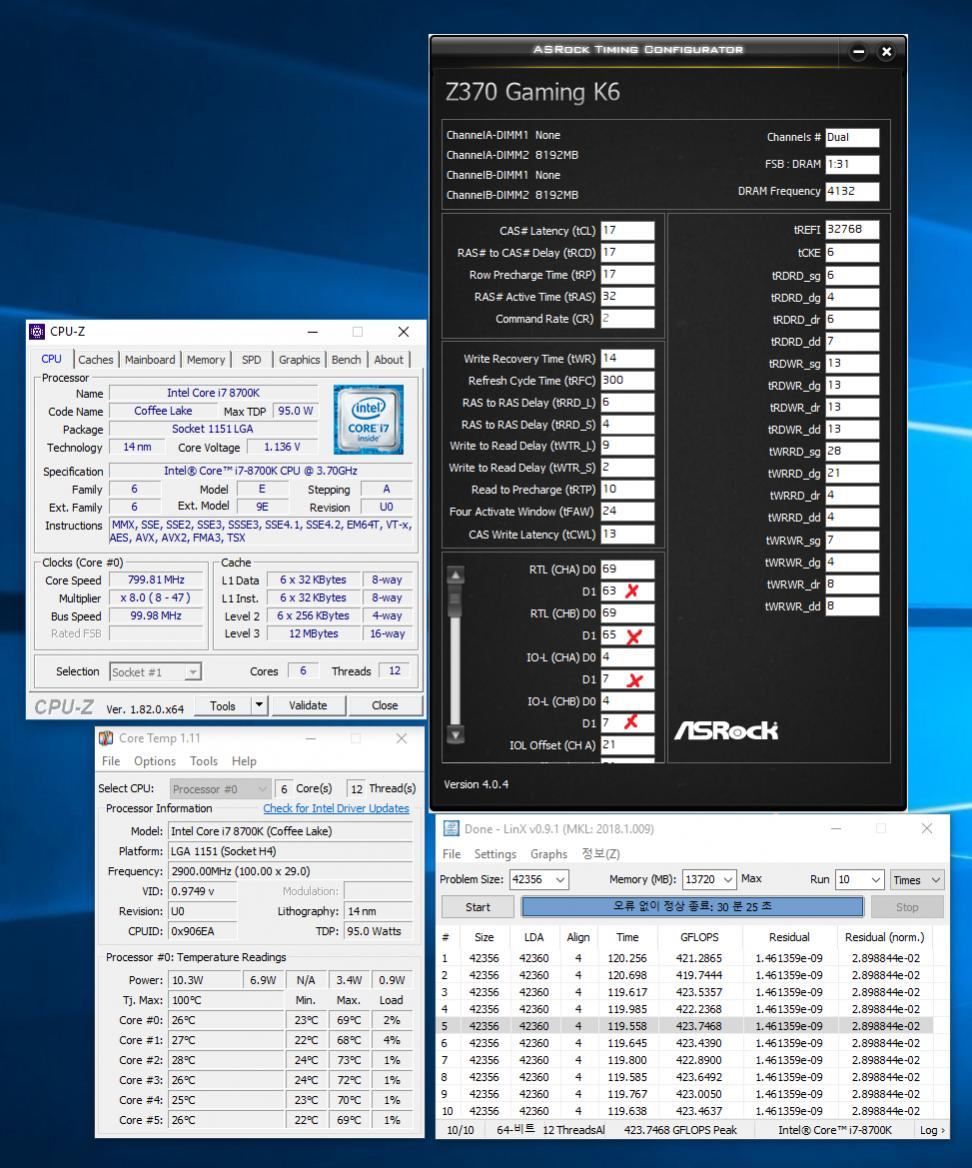Open the Settings menu in LinX
The image size is (972, 1168).
495,854
